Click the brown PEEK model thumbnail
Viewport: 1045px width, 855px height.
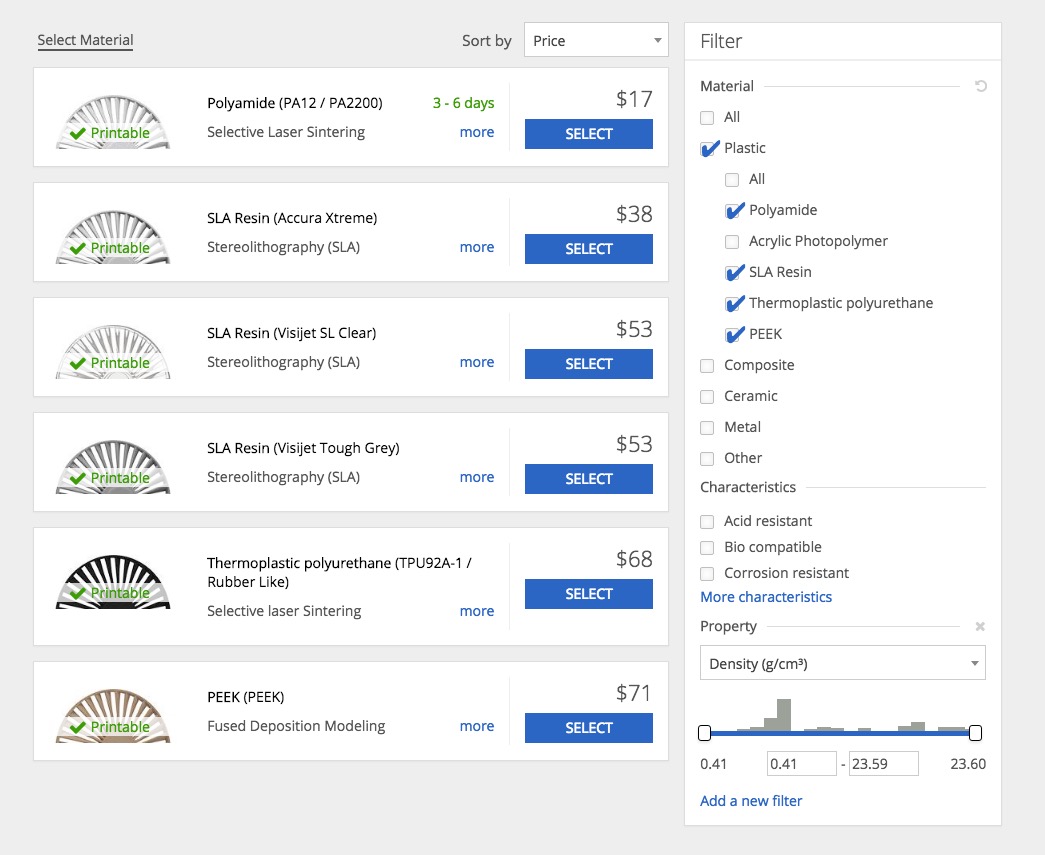pos(112,715)
